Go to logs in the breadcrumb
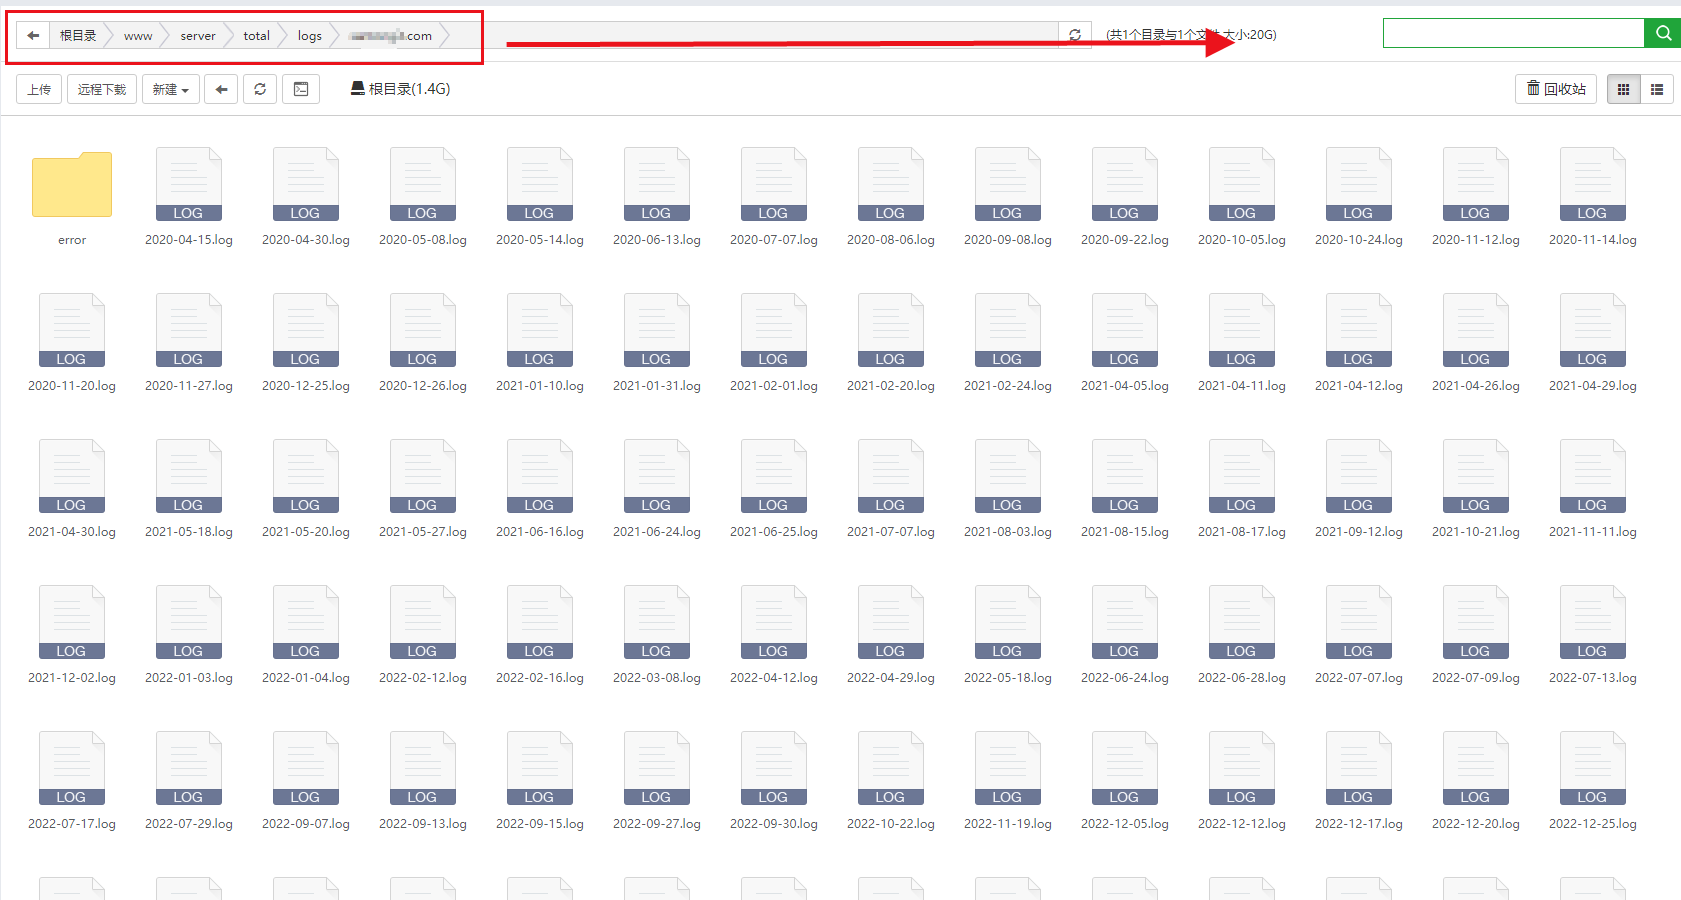1681x900 pixels. pos(310,36)
